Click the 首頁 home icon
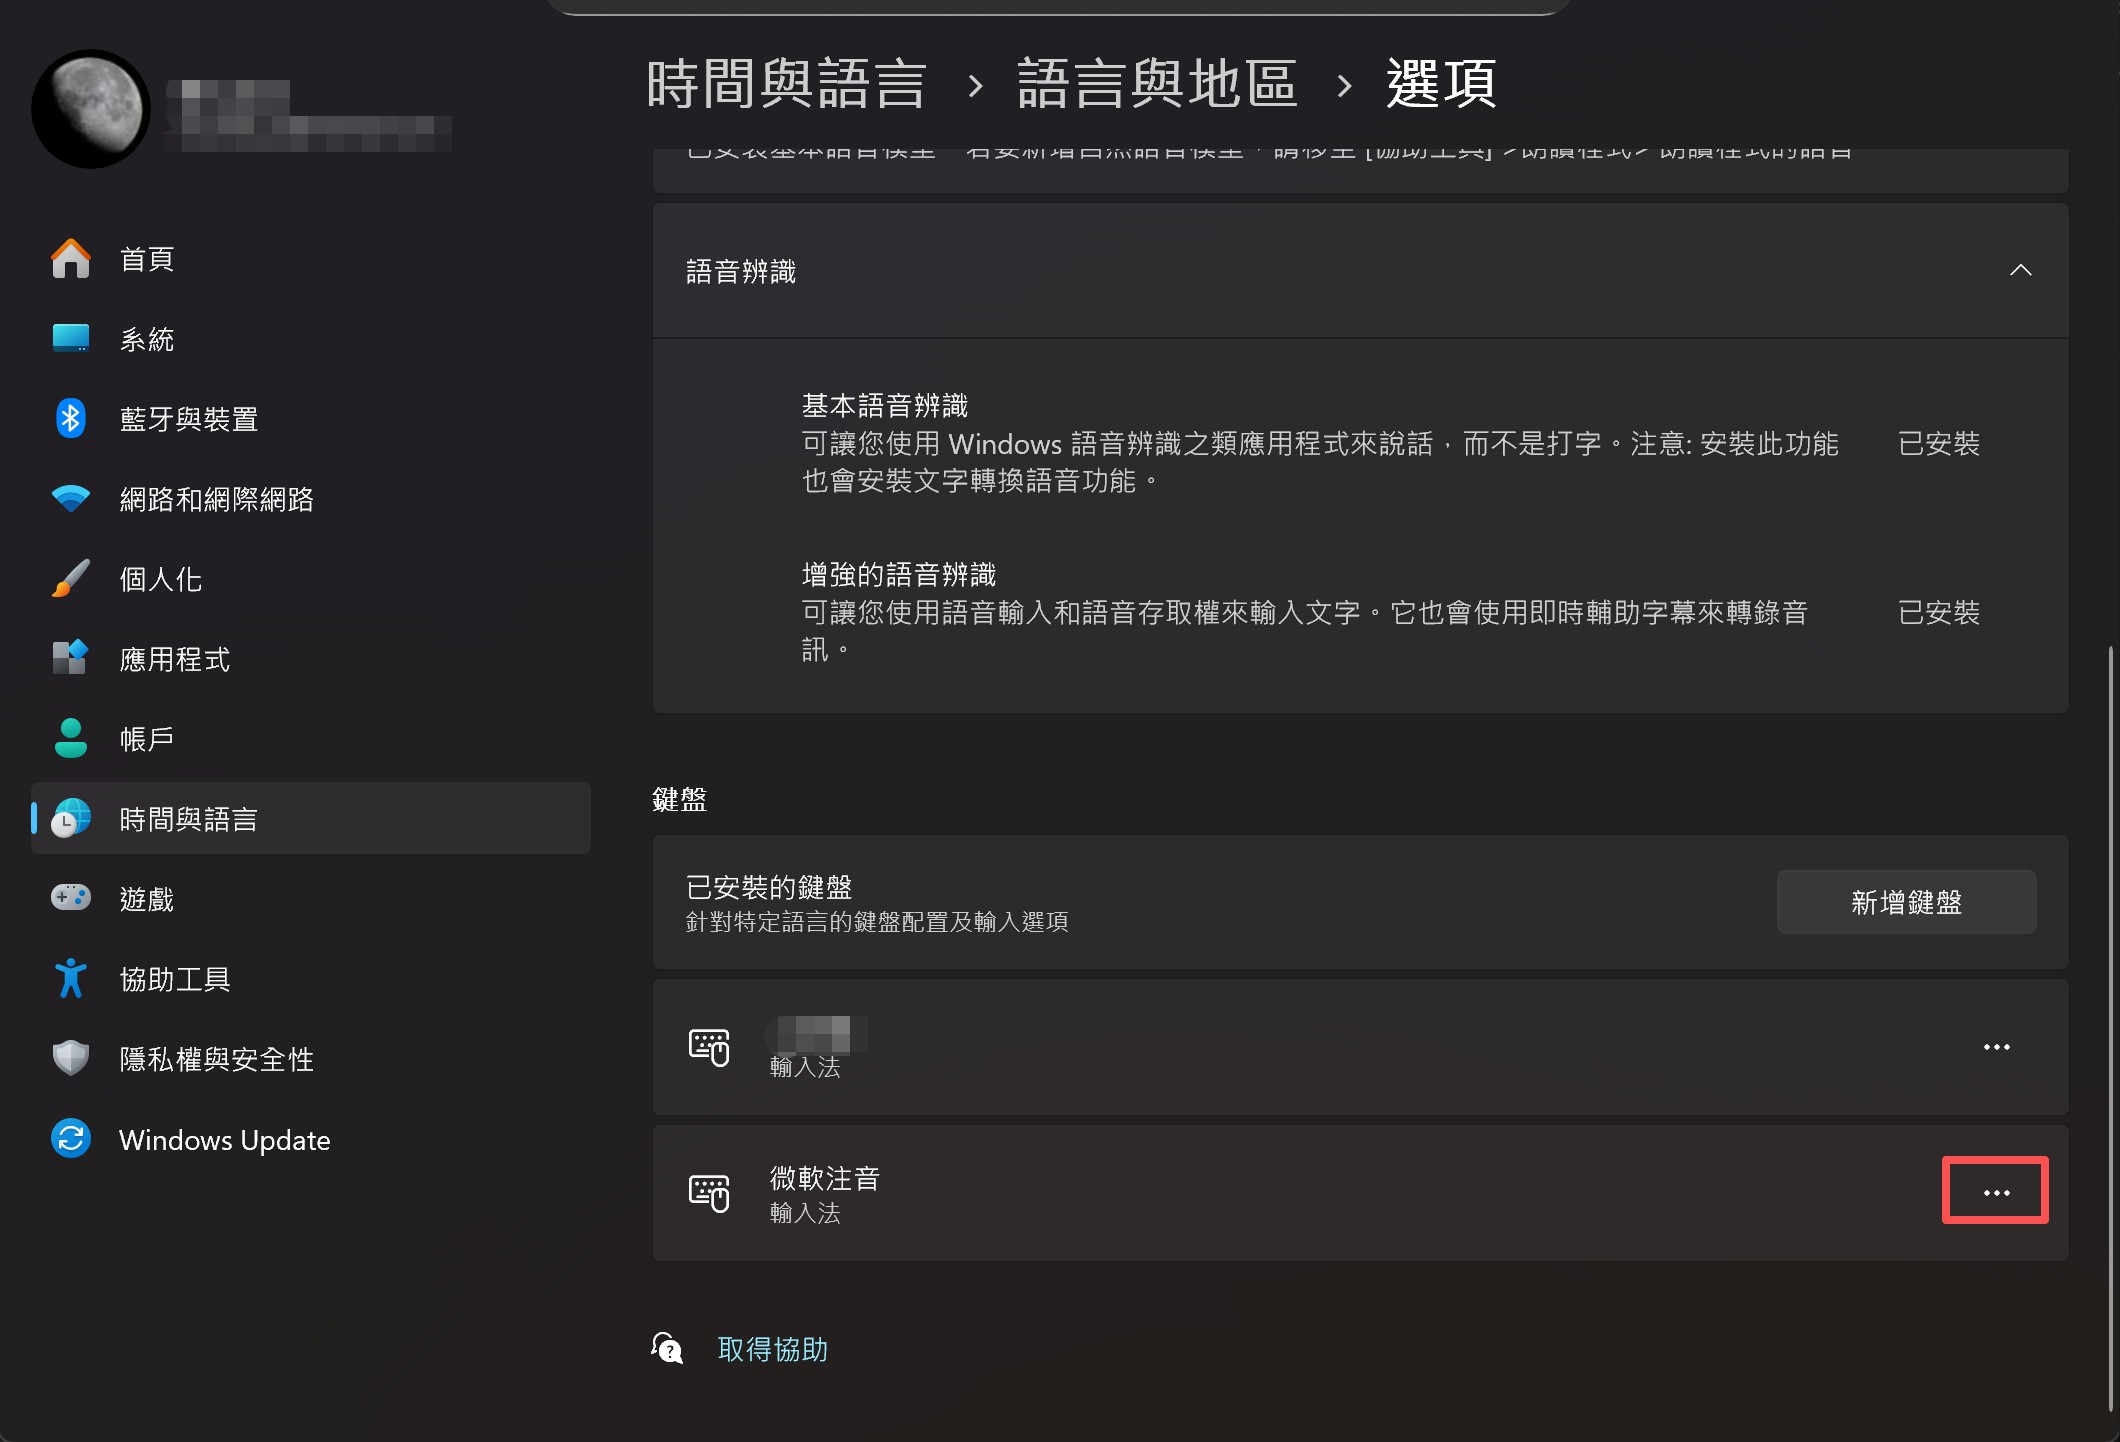The width and height of the screenshot is (2120, 1442). (x=71, y=259)
